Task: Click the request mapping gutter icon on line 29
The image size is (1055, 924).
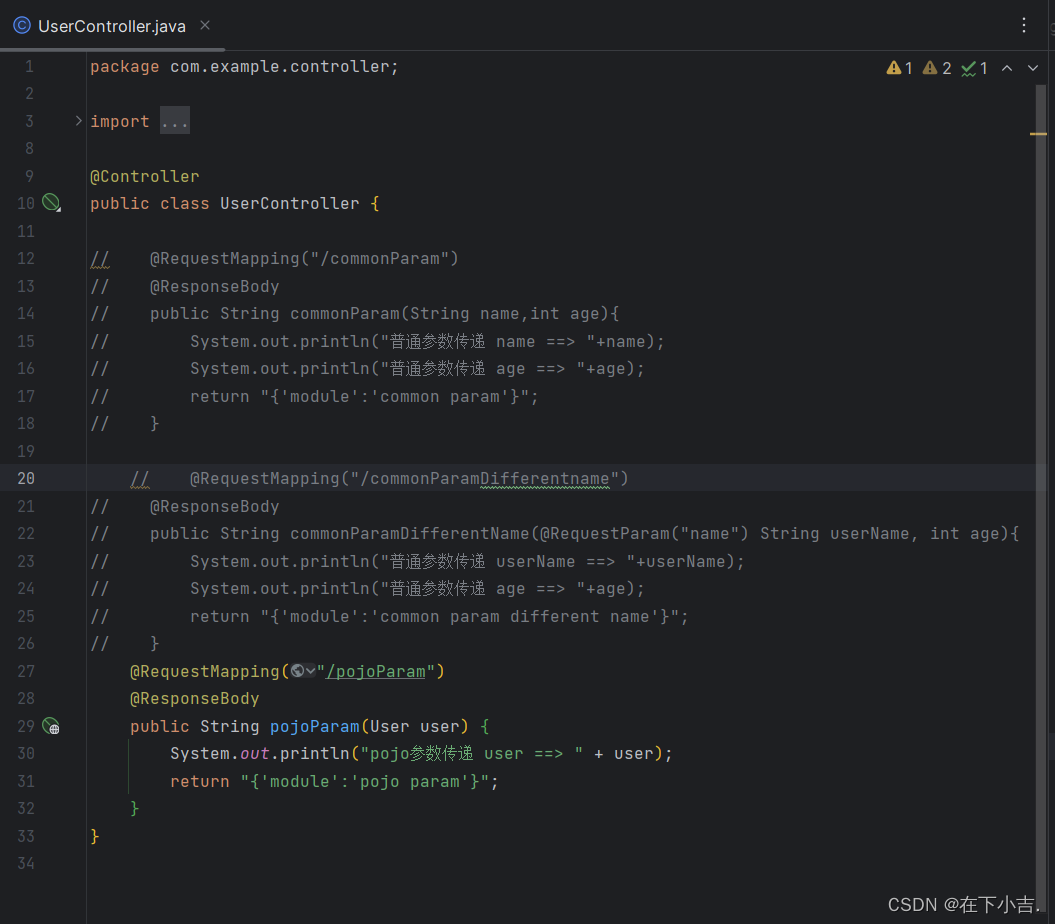Action: (51, 726)
